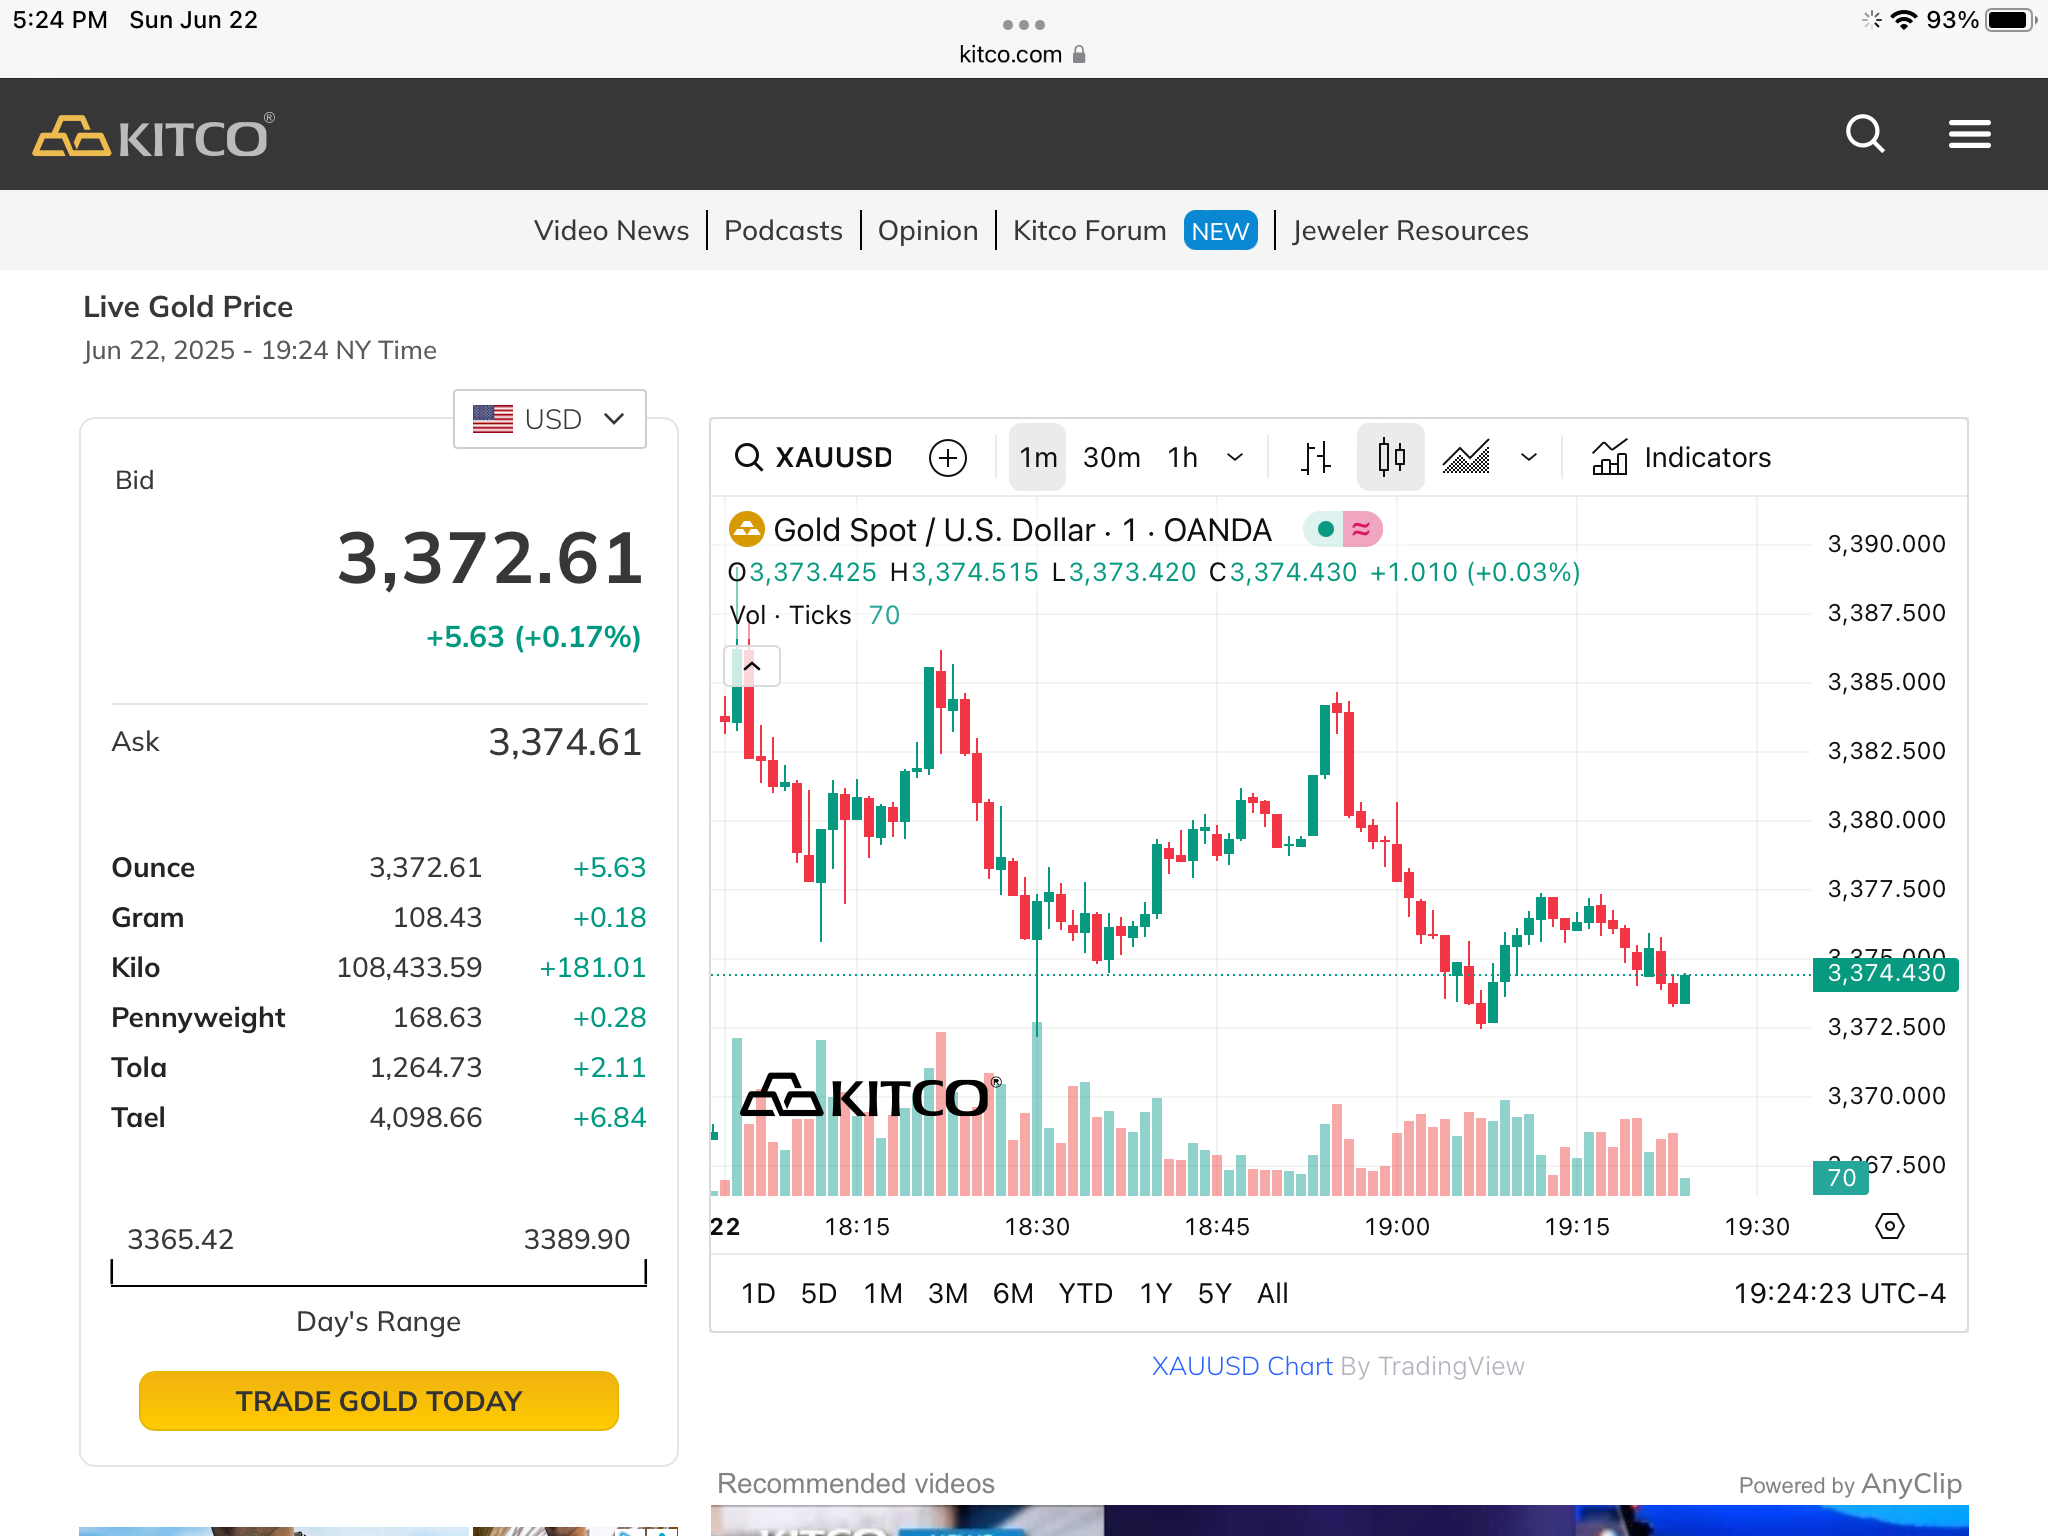Click the 19:24:23 UTC-4 timezone
This screenshot has height=1536, width=2048.
click(1839, 1294)
